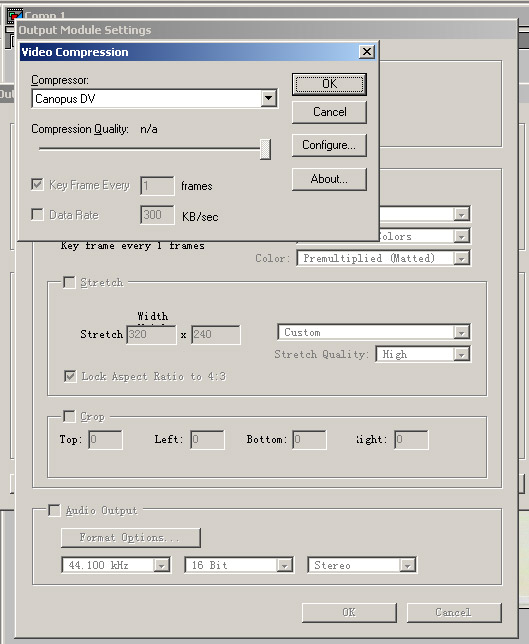Open the 44.100 kHz sample rate dropdown
Viewport: 529px width, 644px height.
[116, 565]
